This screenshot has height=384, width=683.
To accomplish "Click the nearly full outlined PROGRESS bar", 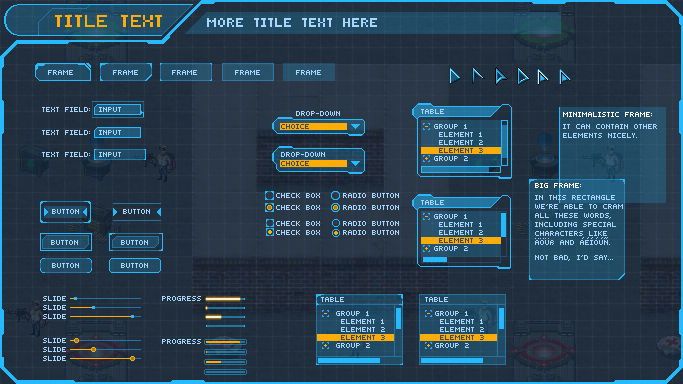I will [225, 342].
